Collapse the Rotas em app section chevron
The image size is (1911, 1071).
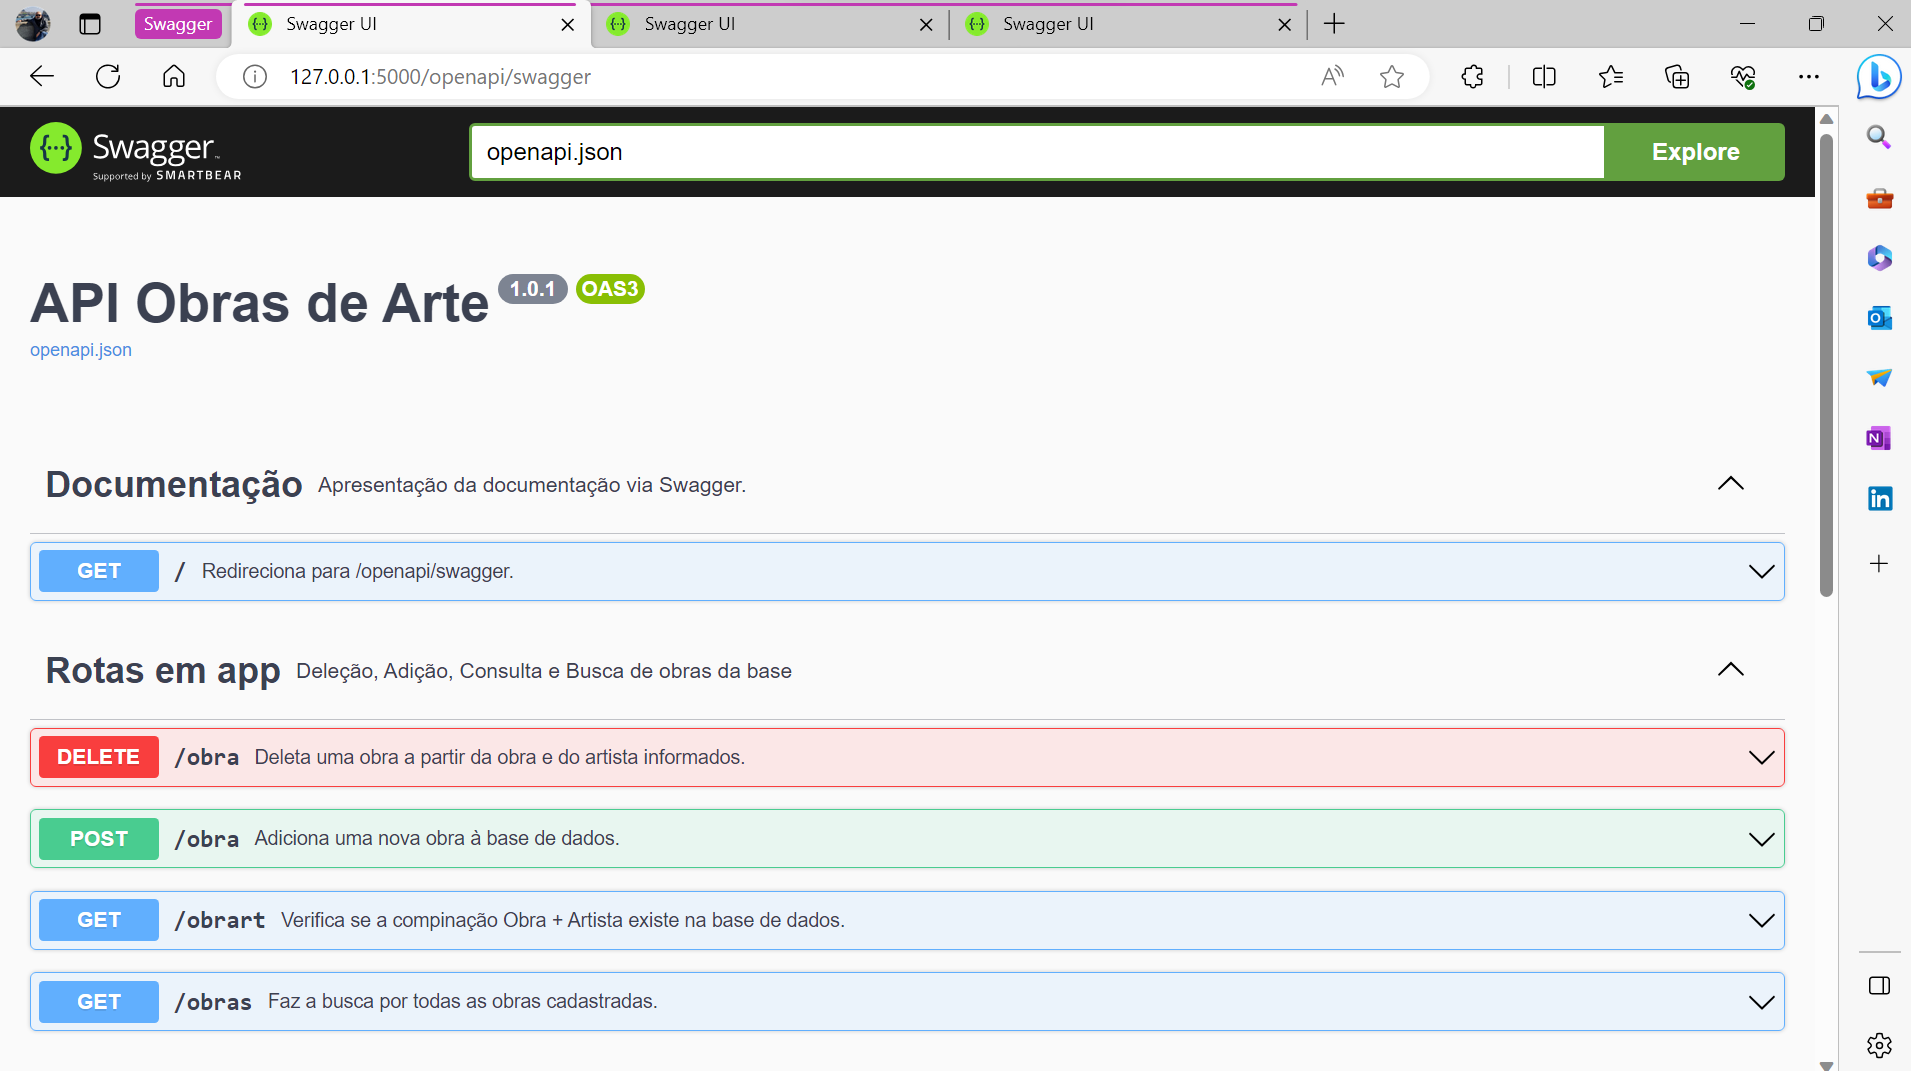pos(1731,670)
